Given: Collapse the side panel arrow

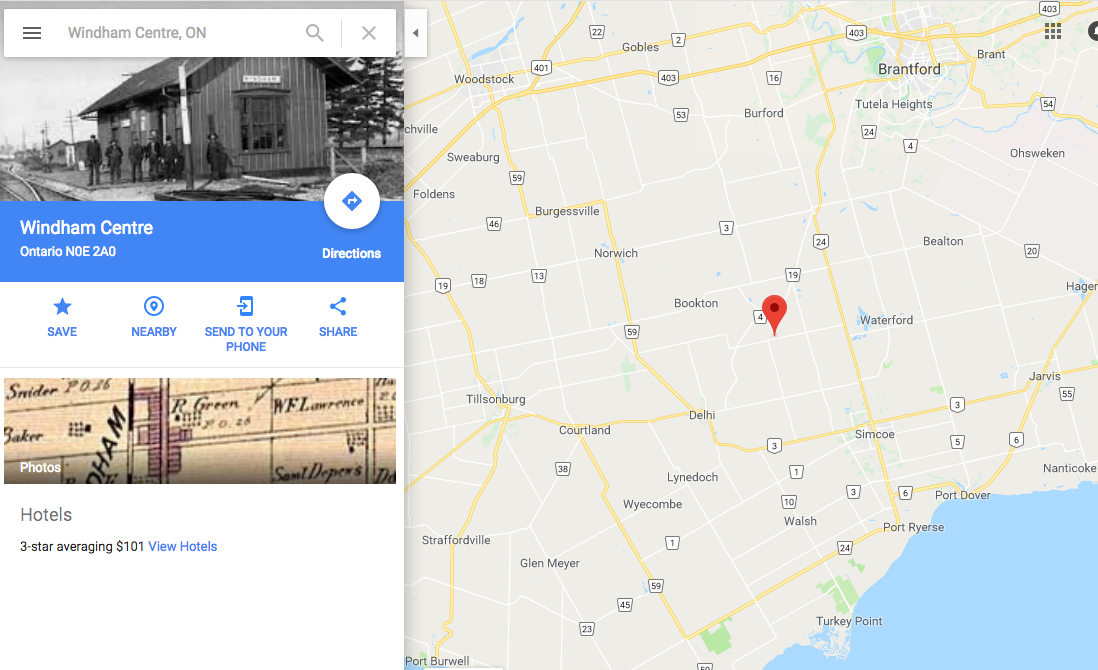Looking at the screenshot, I should (x=415, y=33).
